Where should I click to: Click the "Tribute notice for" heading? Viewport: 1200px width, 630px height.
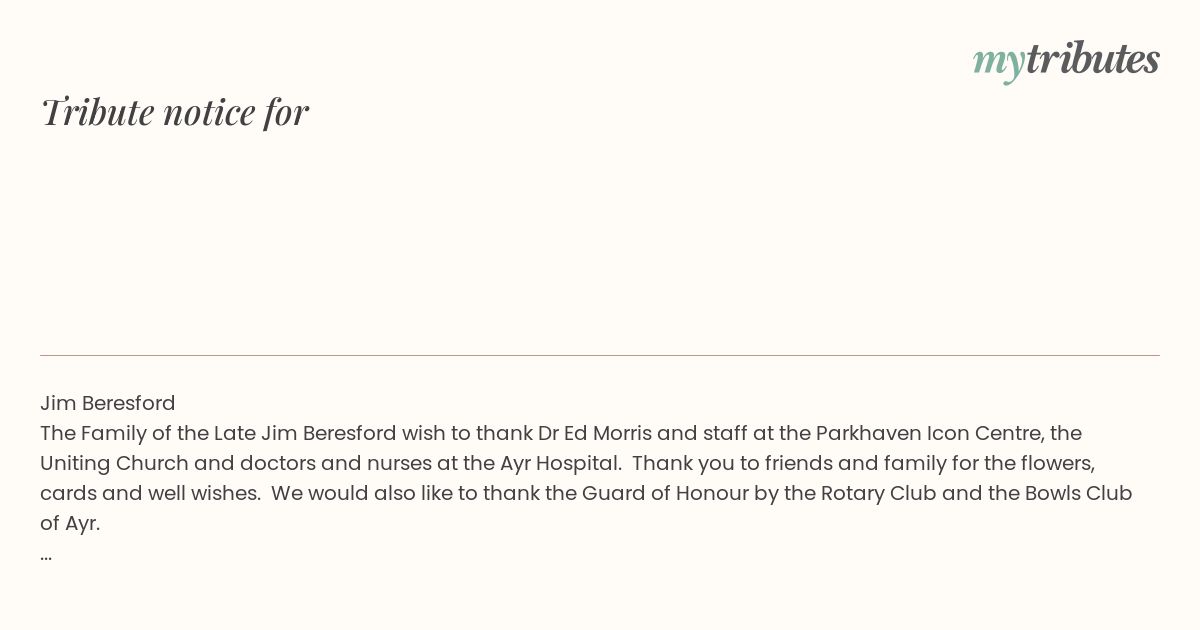tap(175, 112)
